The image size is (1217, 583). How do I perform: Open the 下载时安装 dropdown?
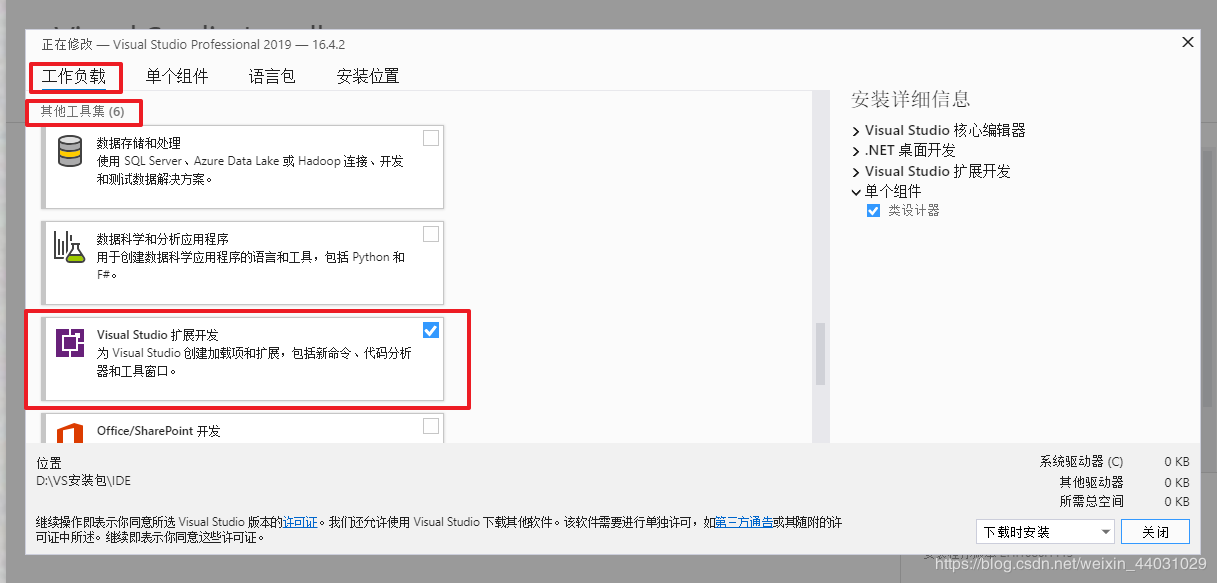(1044, 532)
